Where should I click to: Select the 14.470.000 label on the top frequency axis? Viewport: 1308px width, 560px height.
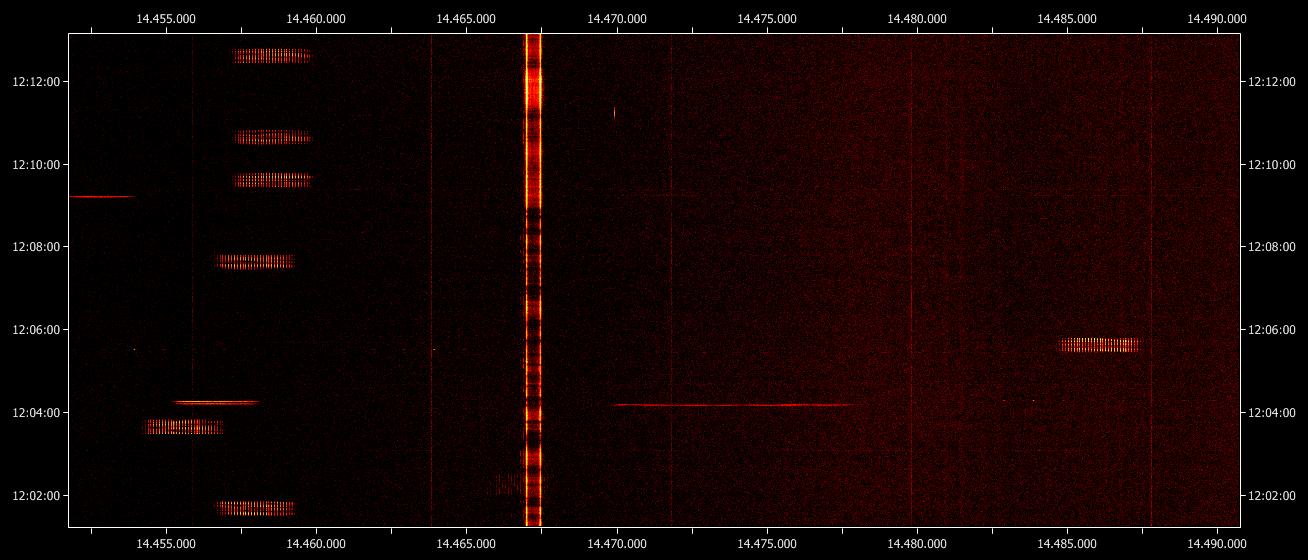point(616,18)
